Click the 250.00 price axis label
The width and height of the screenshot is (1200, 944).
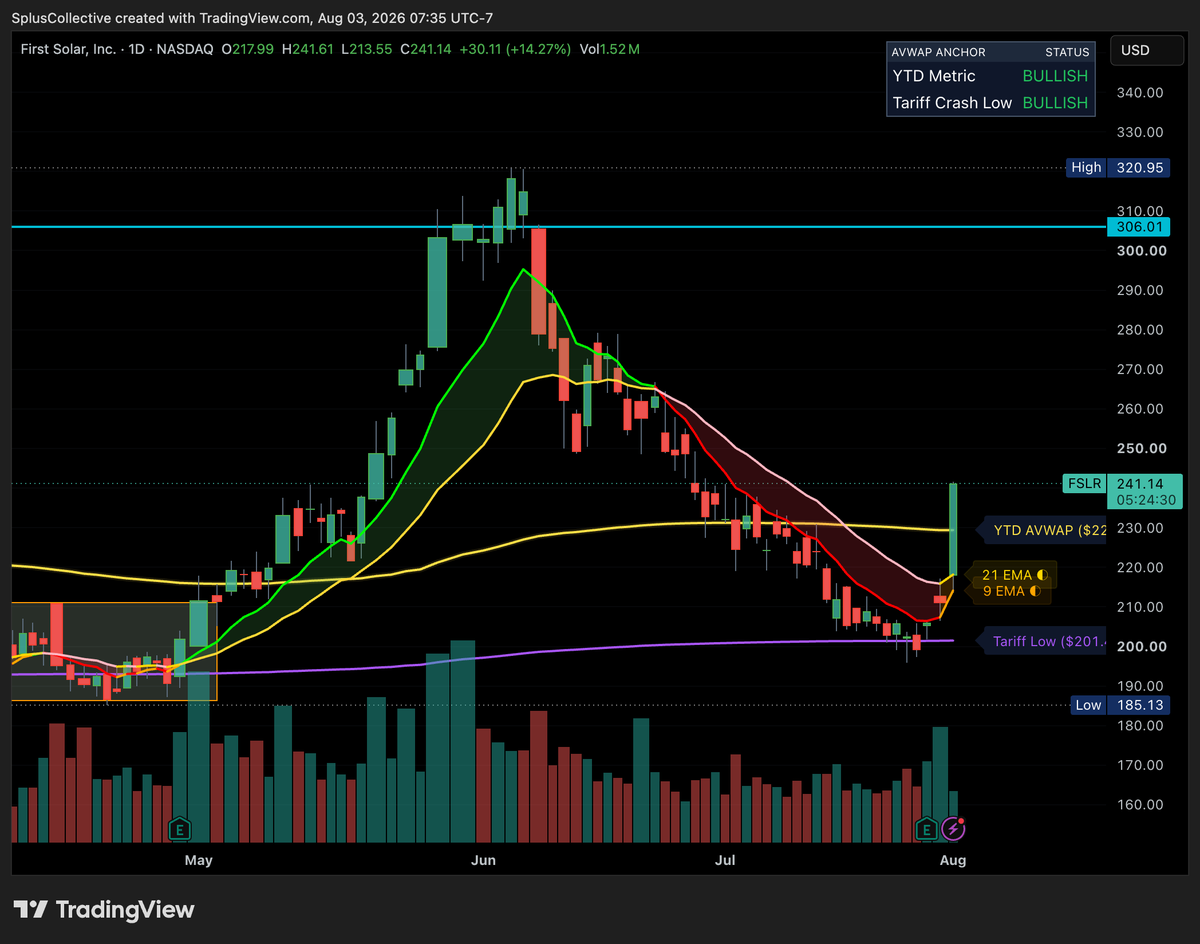[x=1141, y=449]
